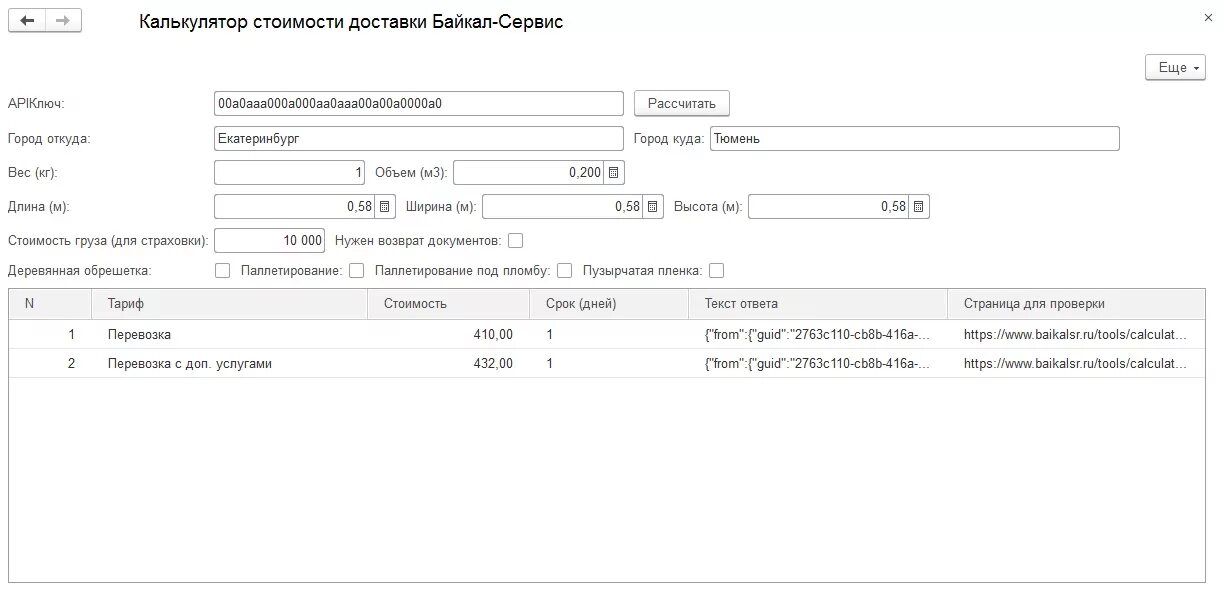Image resolution: width=1224 pixels, height=590 pixels.
Task: Go forward with the right arrow button
Action: tap(64, 21)
